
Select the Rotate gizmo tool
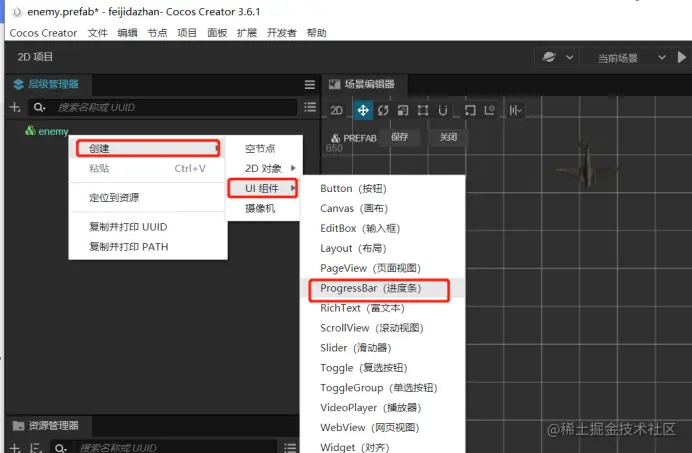(x=383, y=110)
